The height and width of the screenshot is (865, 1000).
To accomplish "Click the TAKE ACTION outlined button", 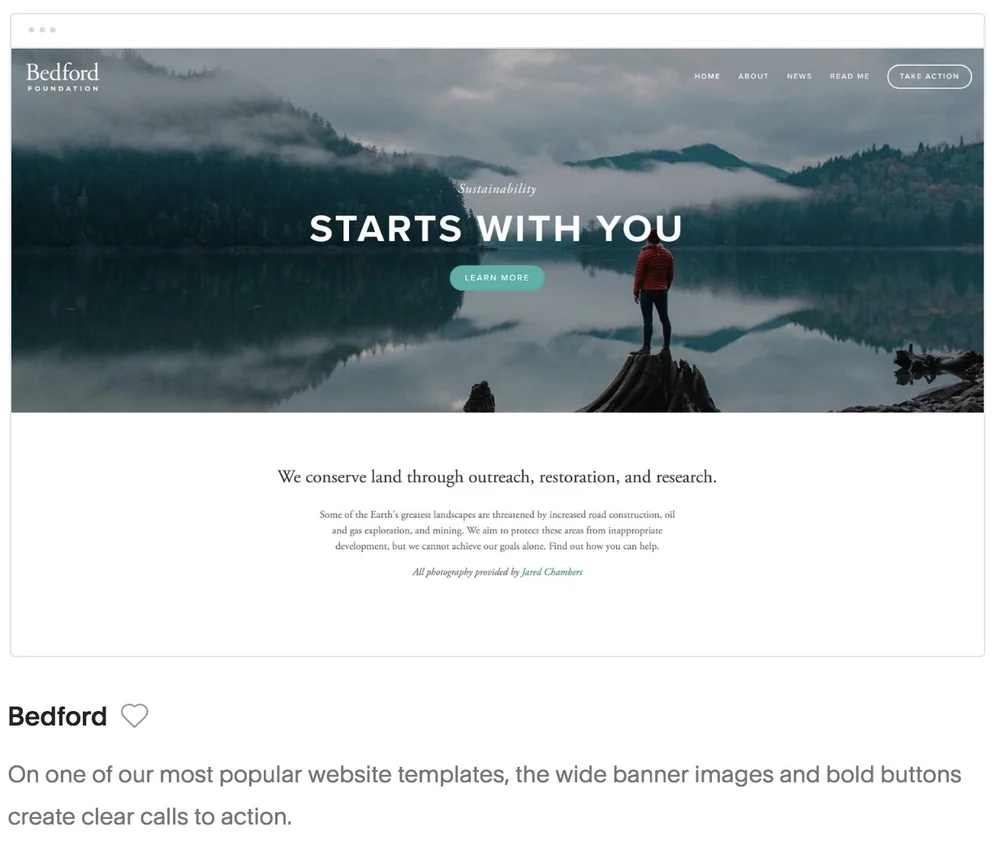I will 929,76.
